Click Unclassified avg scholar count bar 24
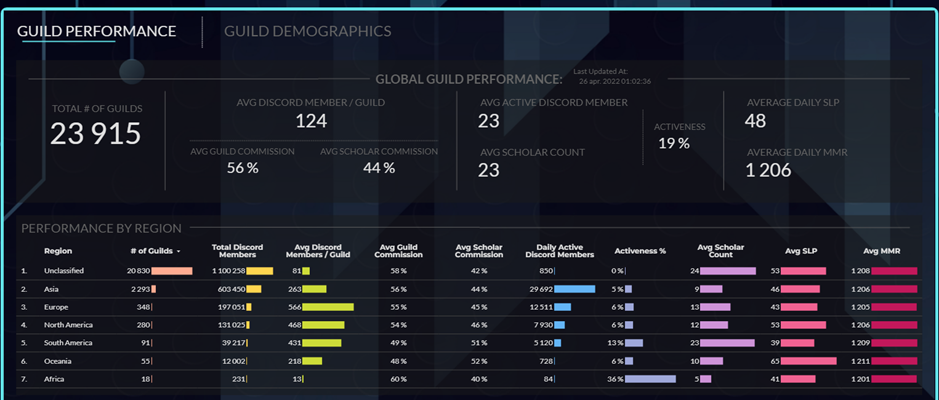Viewport: 939px width, 400px height. pos(728,271)
